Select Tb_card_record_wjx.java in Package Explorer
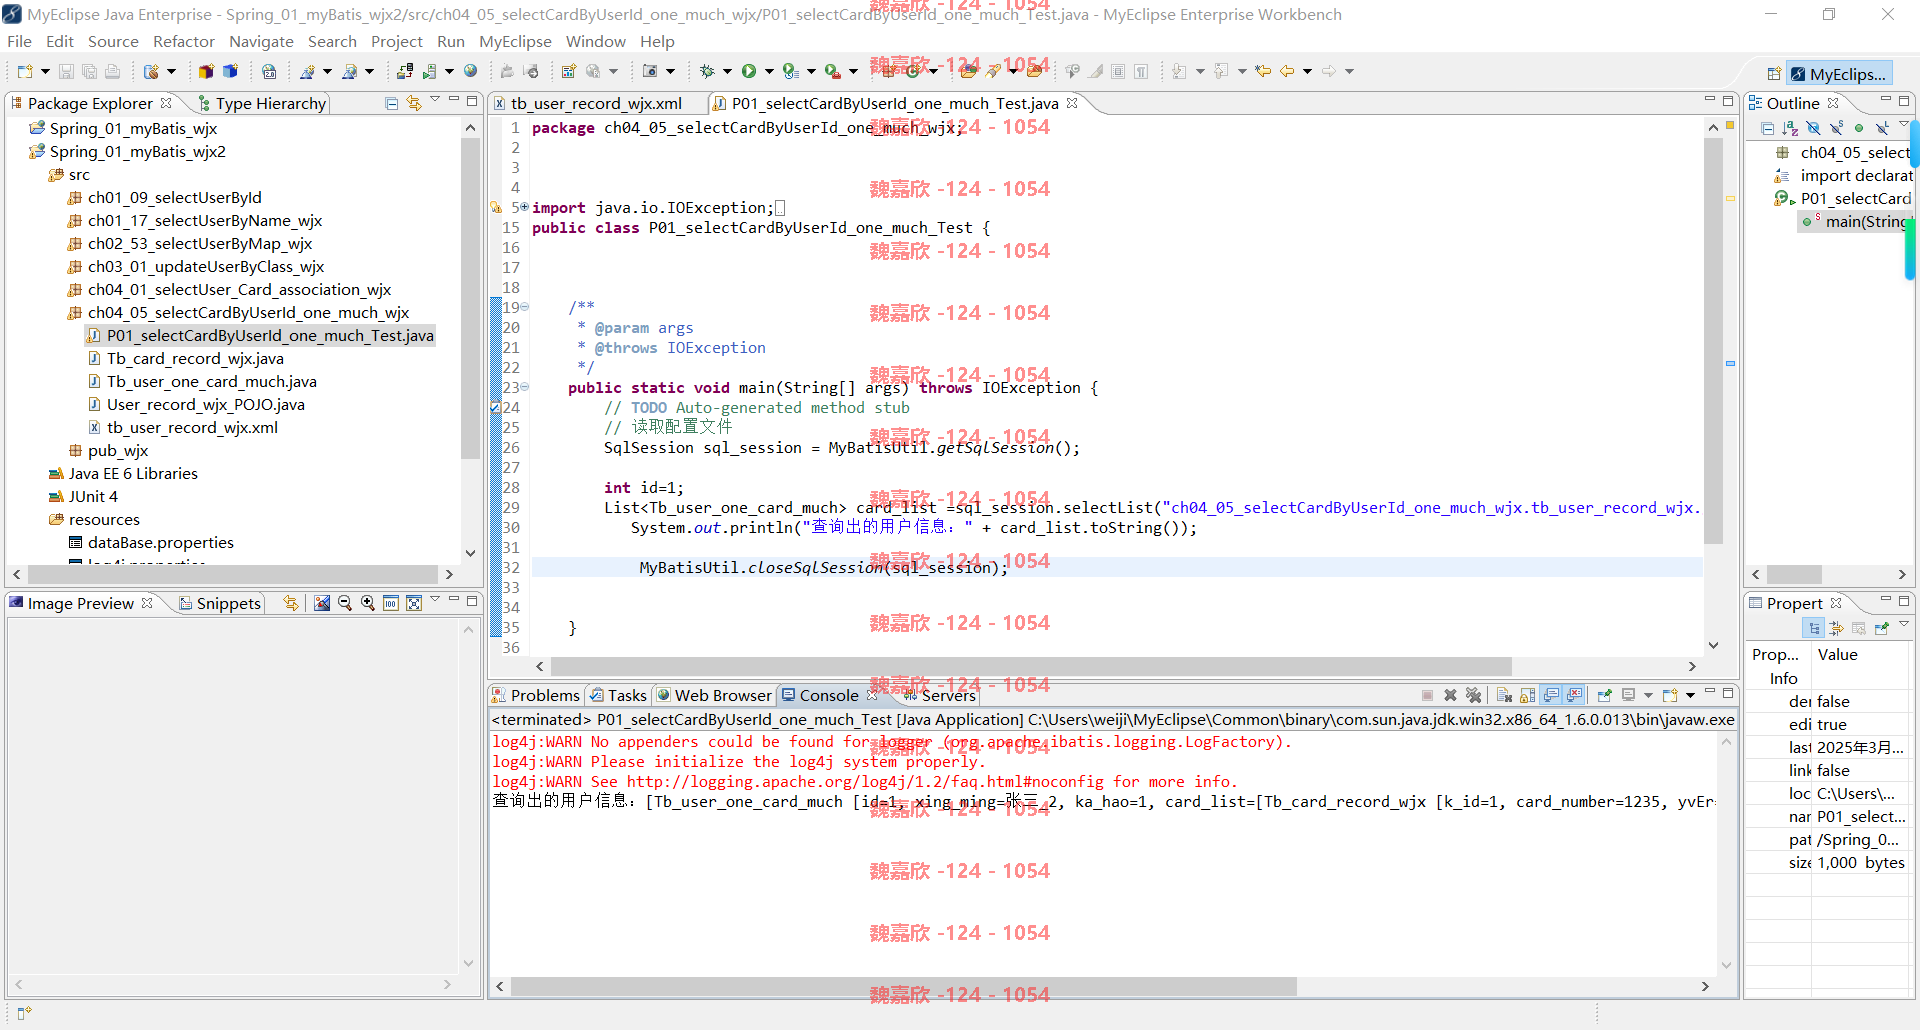This screenshot has height=1030, width=1920. [x=195, y=358]
